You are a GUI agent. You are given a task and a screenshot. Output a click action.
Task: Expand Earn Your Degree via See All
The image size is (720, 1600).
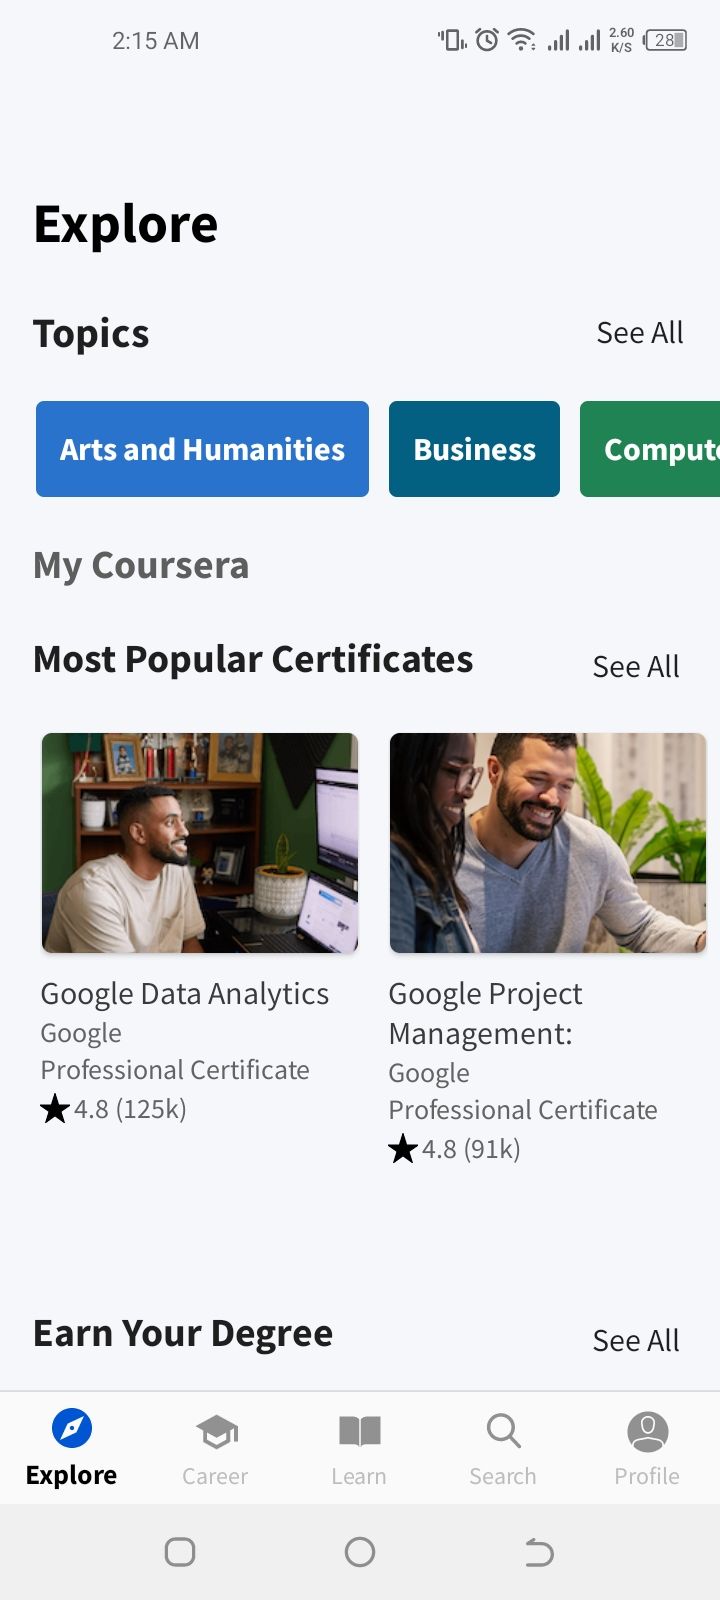click(x=636, y=1339)
